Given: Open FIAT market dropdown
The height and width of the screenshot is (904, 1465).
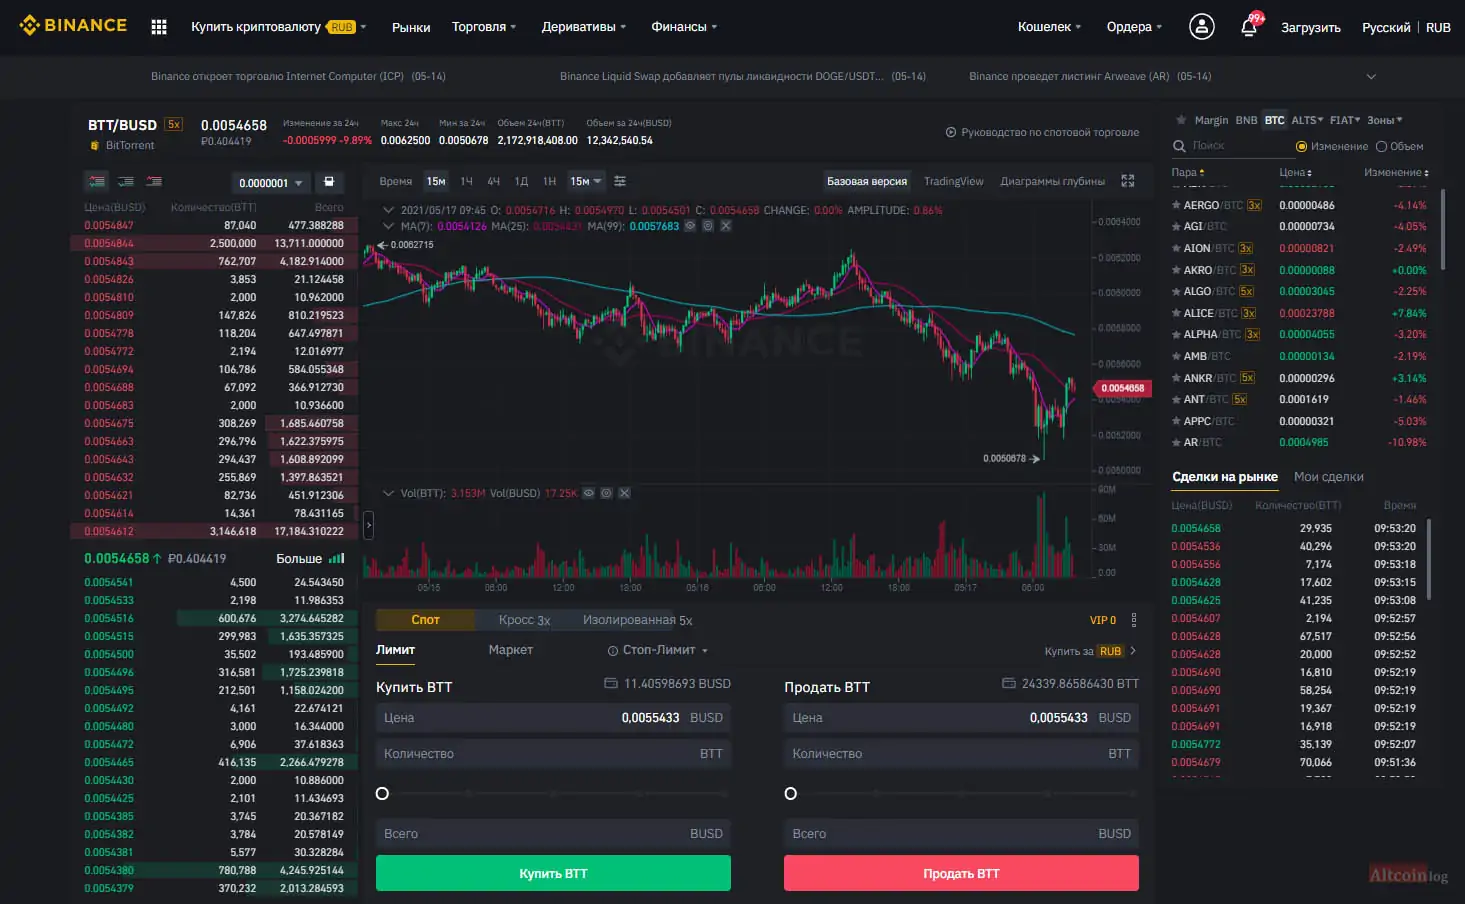Looking at the screenshot, I should tap(1345, 120).
